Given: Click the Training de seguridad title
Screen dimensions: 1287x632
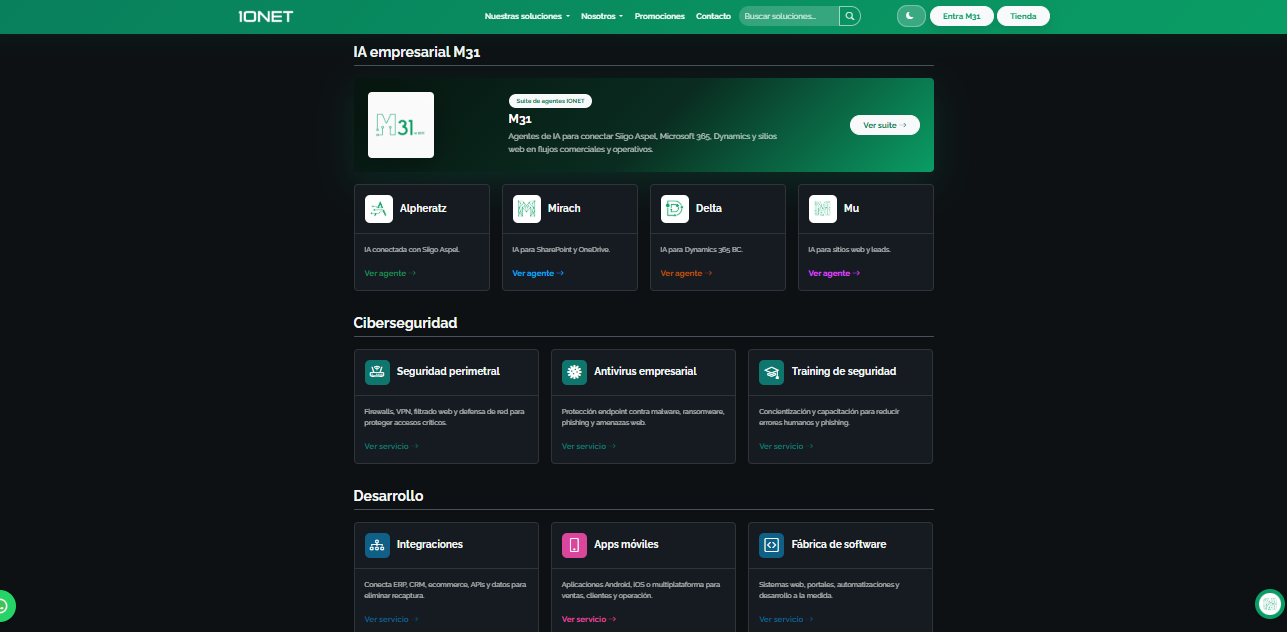Looking at the screenshot, I should (844, 371).
